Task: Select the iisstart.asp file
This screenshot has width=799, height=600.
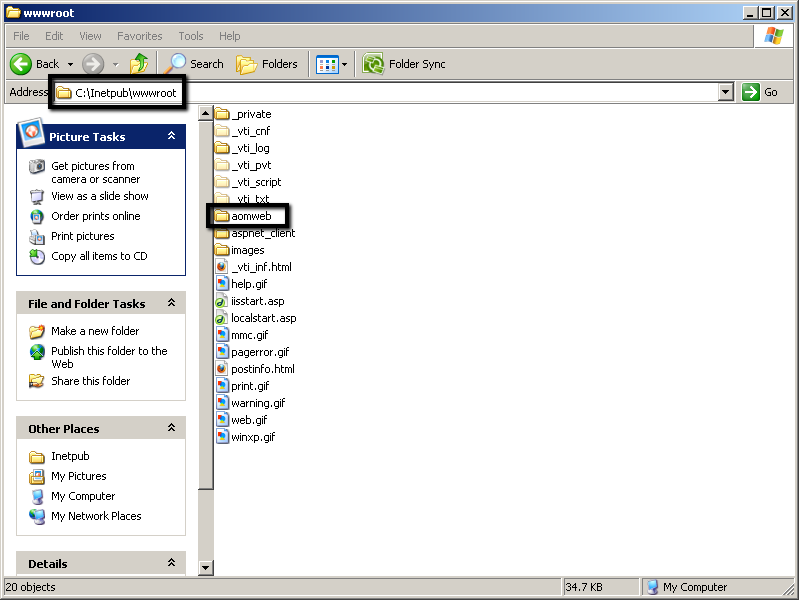Action: tap(257, 301)
